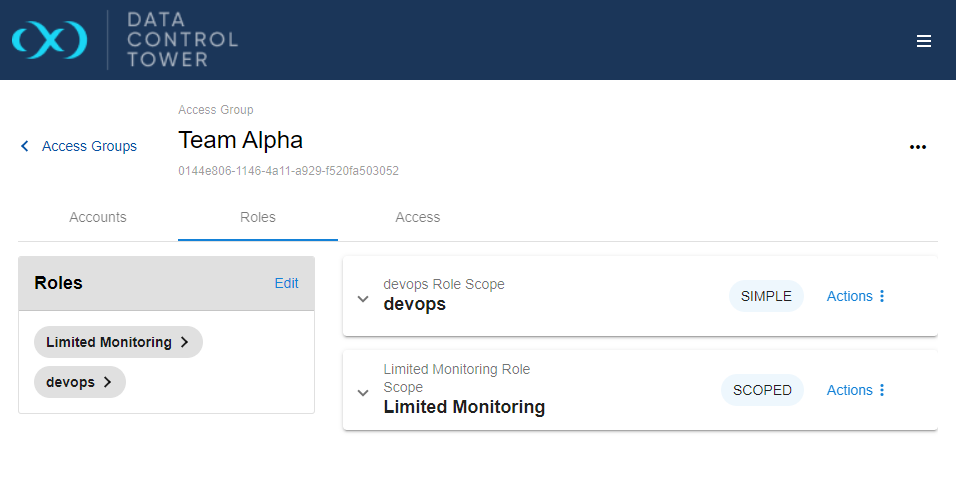This screenshot has width=956, height=483.
Task: Expand the devops Role Scope panel
Action: click(363, 298)
